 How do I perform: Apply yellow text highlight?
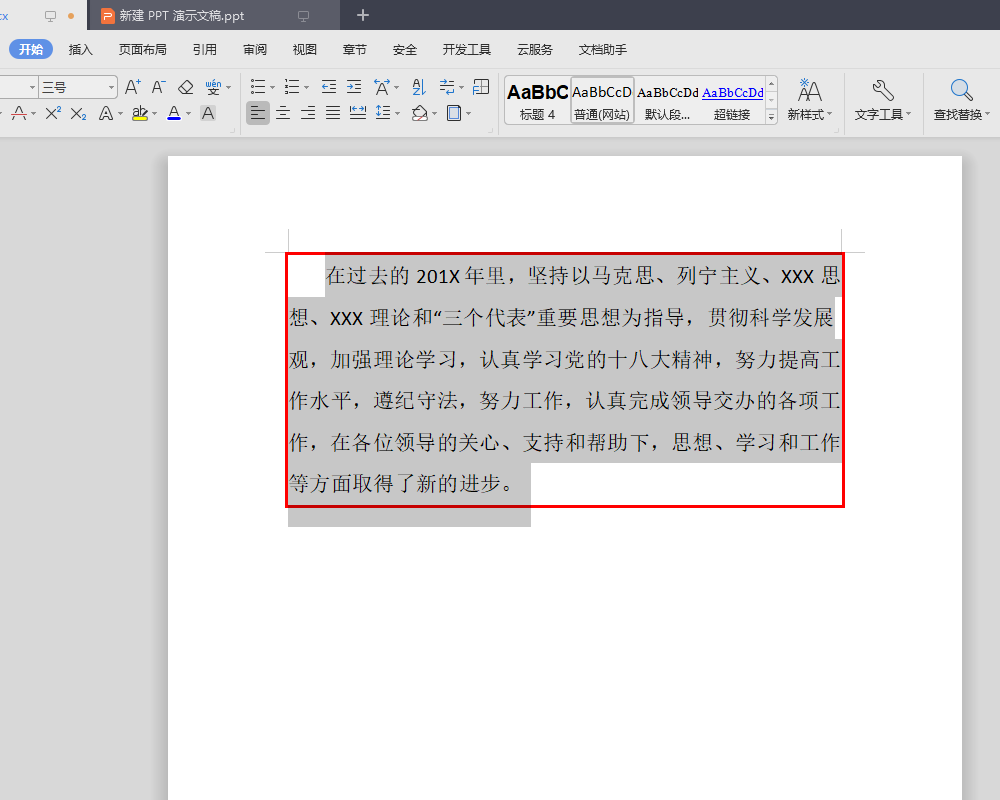(140, 114)
